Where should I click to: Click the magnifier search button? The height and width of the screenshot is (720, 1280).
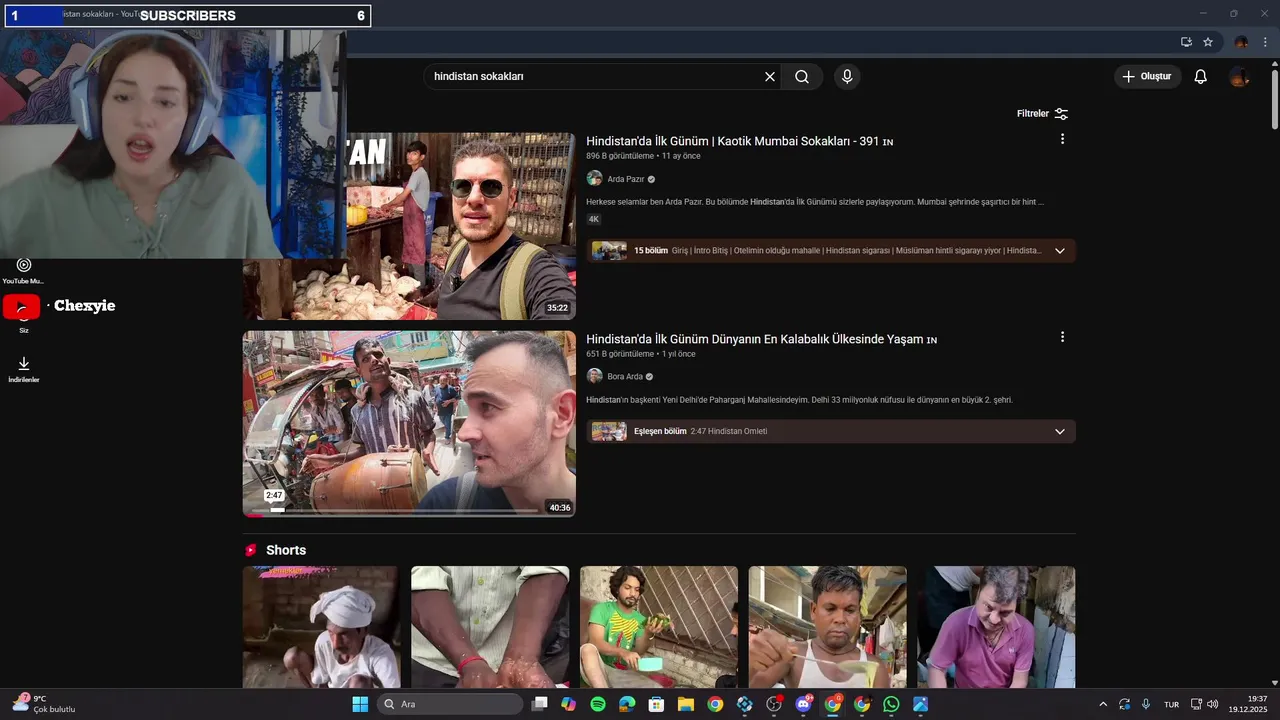point(802,77)
